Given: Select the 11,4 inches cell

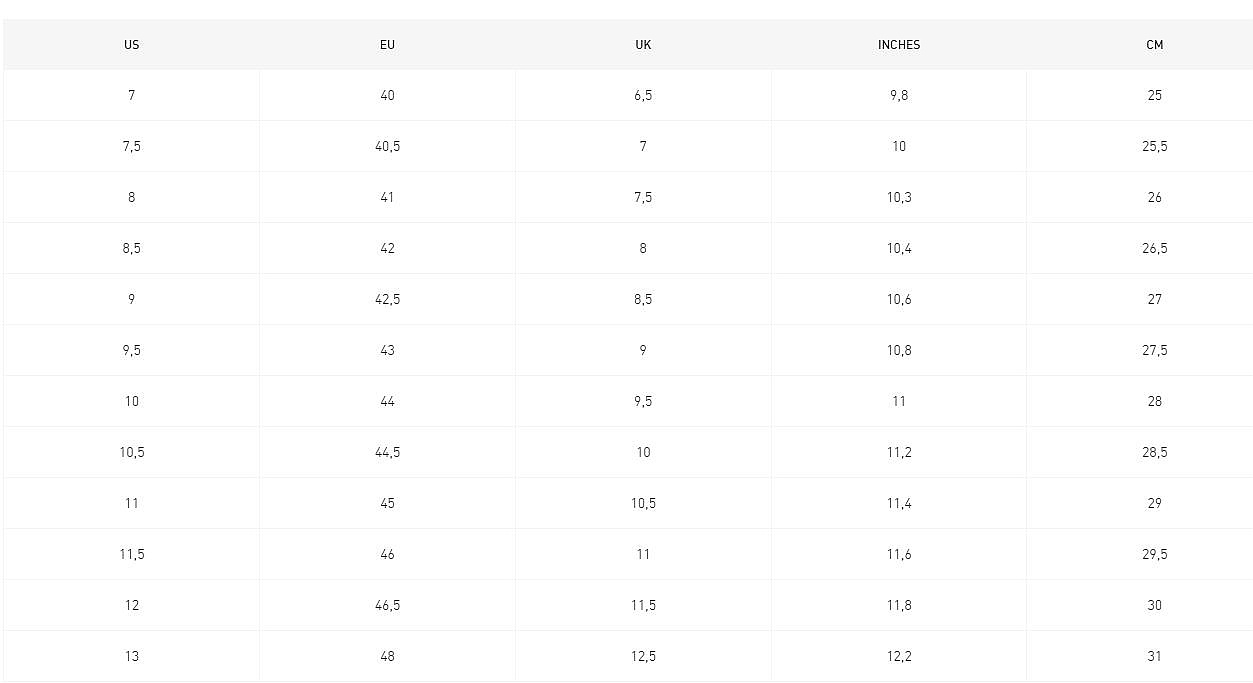Looking at the screenshot, I should (899, 503).
